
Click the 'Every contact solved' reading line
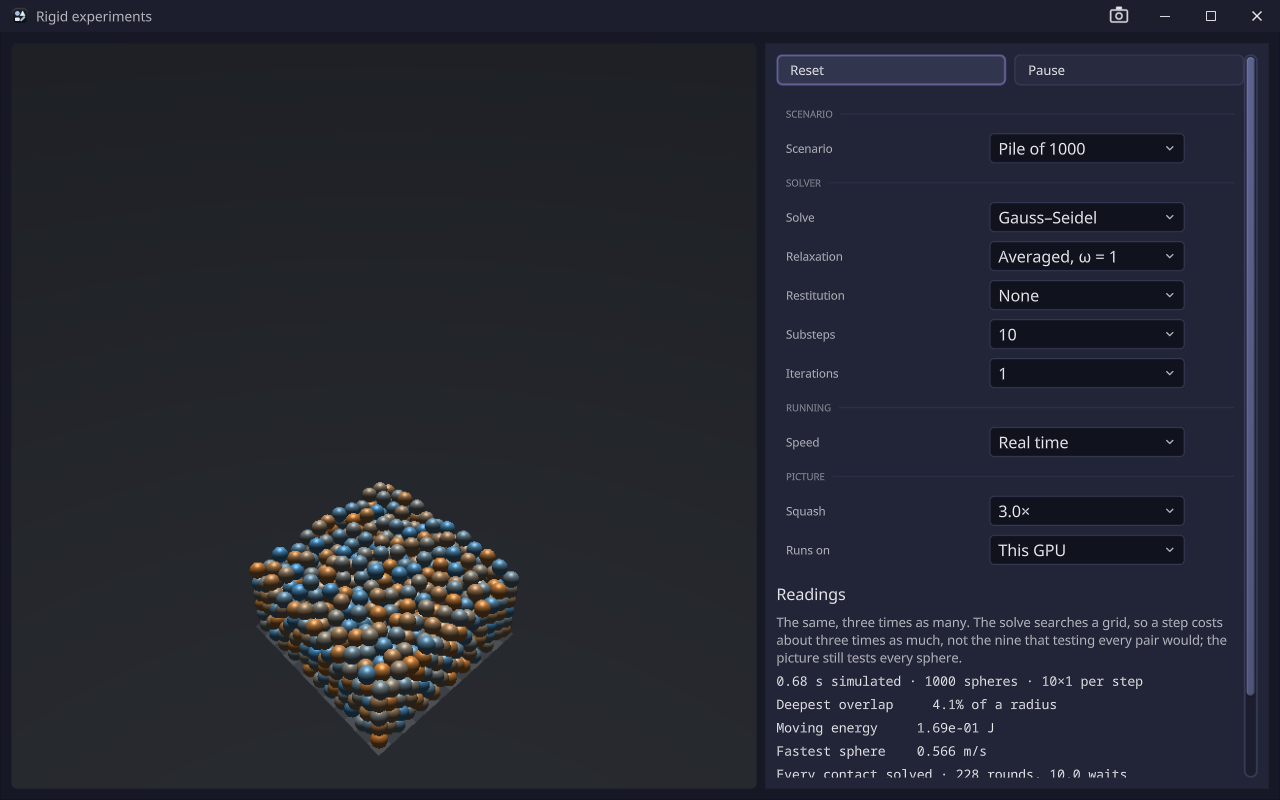[951, 774]
